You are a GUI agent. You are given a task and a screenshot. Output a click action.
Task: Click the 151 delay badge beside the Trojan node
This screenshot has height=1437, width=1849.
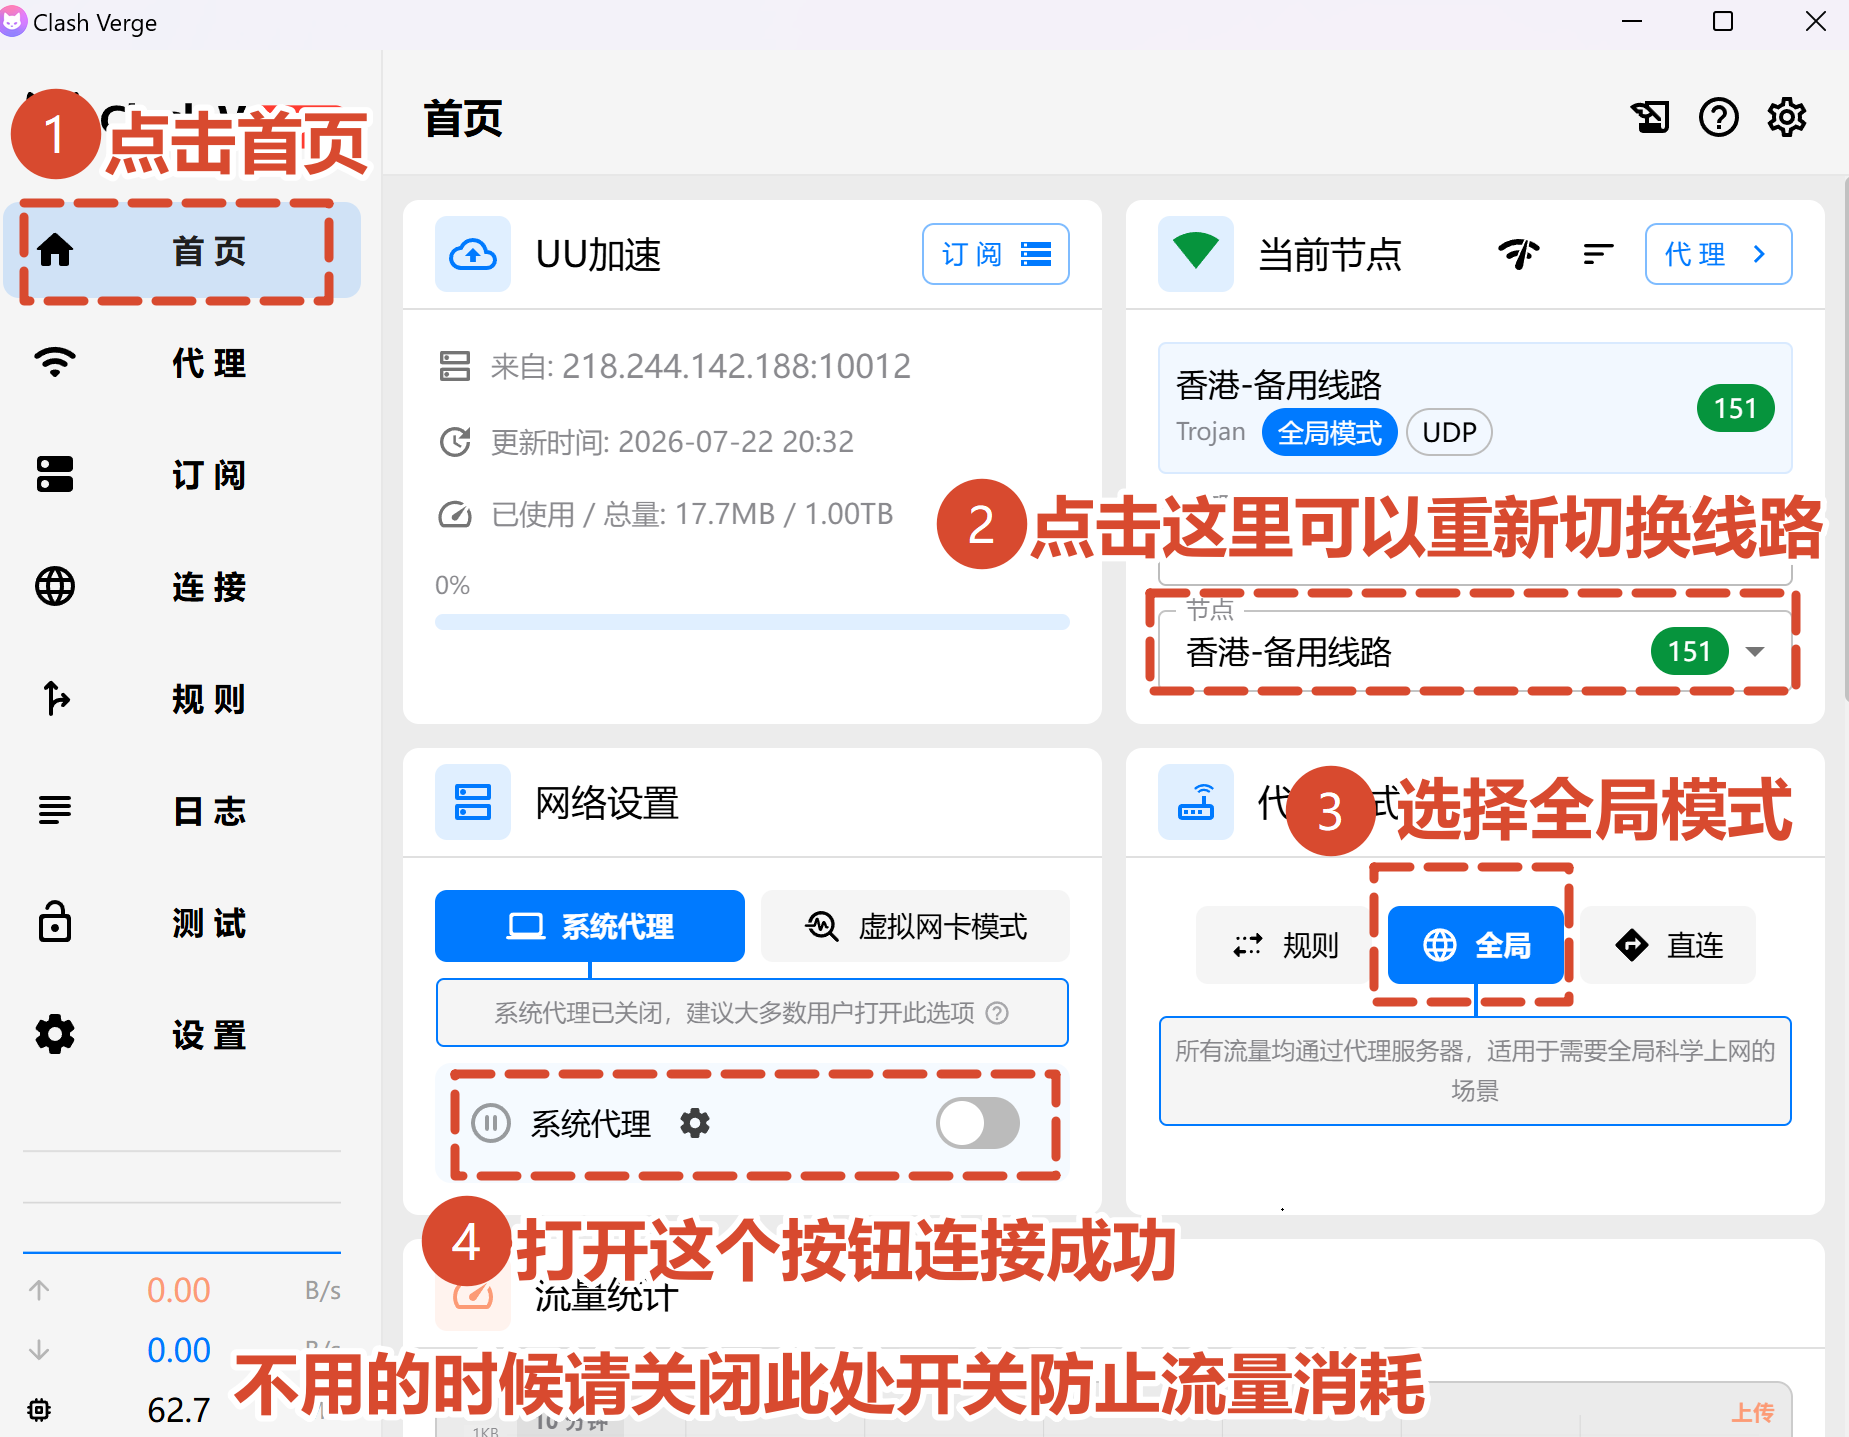[1735, 408]
